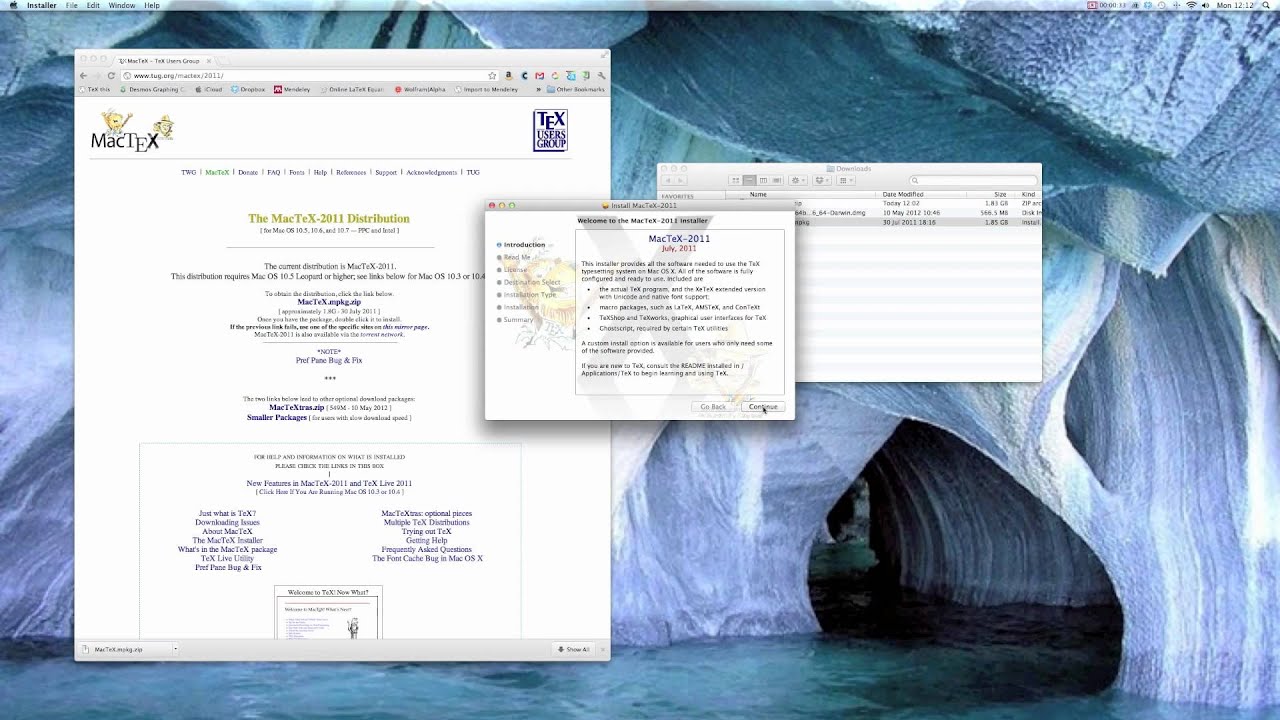This screenshot has width=1280, height=720.
Task: Switch Finder to icon view
Action: (734, 181)
